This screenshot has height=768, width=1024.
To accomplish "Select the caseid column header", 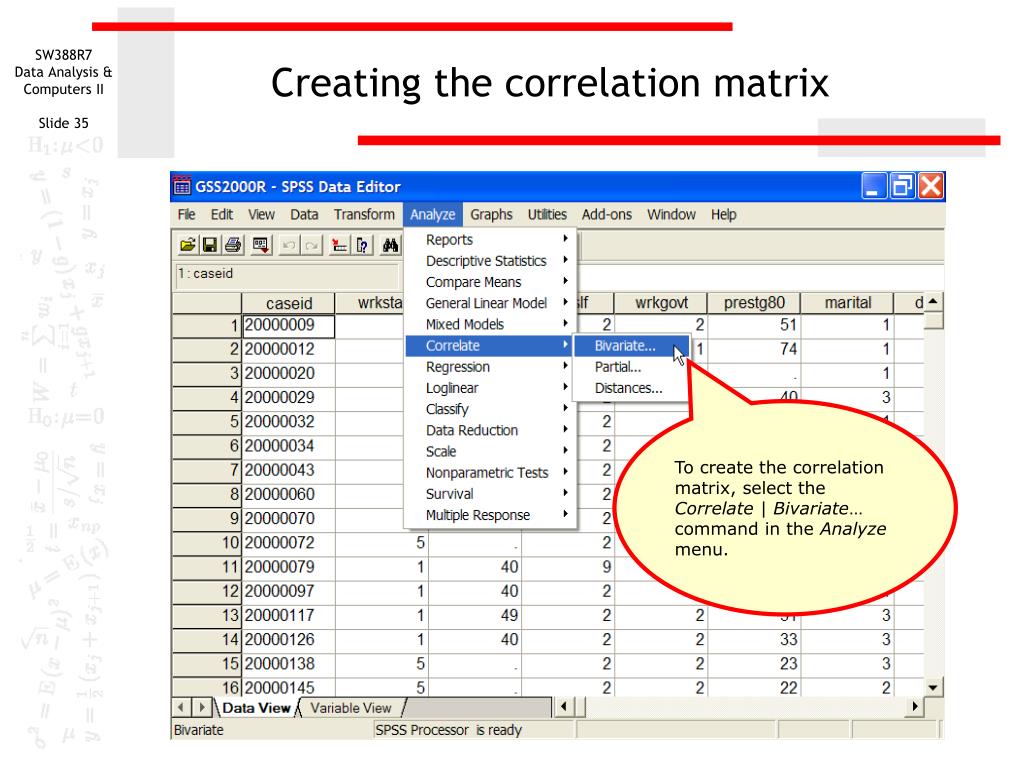I will [288, 303].
